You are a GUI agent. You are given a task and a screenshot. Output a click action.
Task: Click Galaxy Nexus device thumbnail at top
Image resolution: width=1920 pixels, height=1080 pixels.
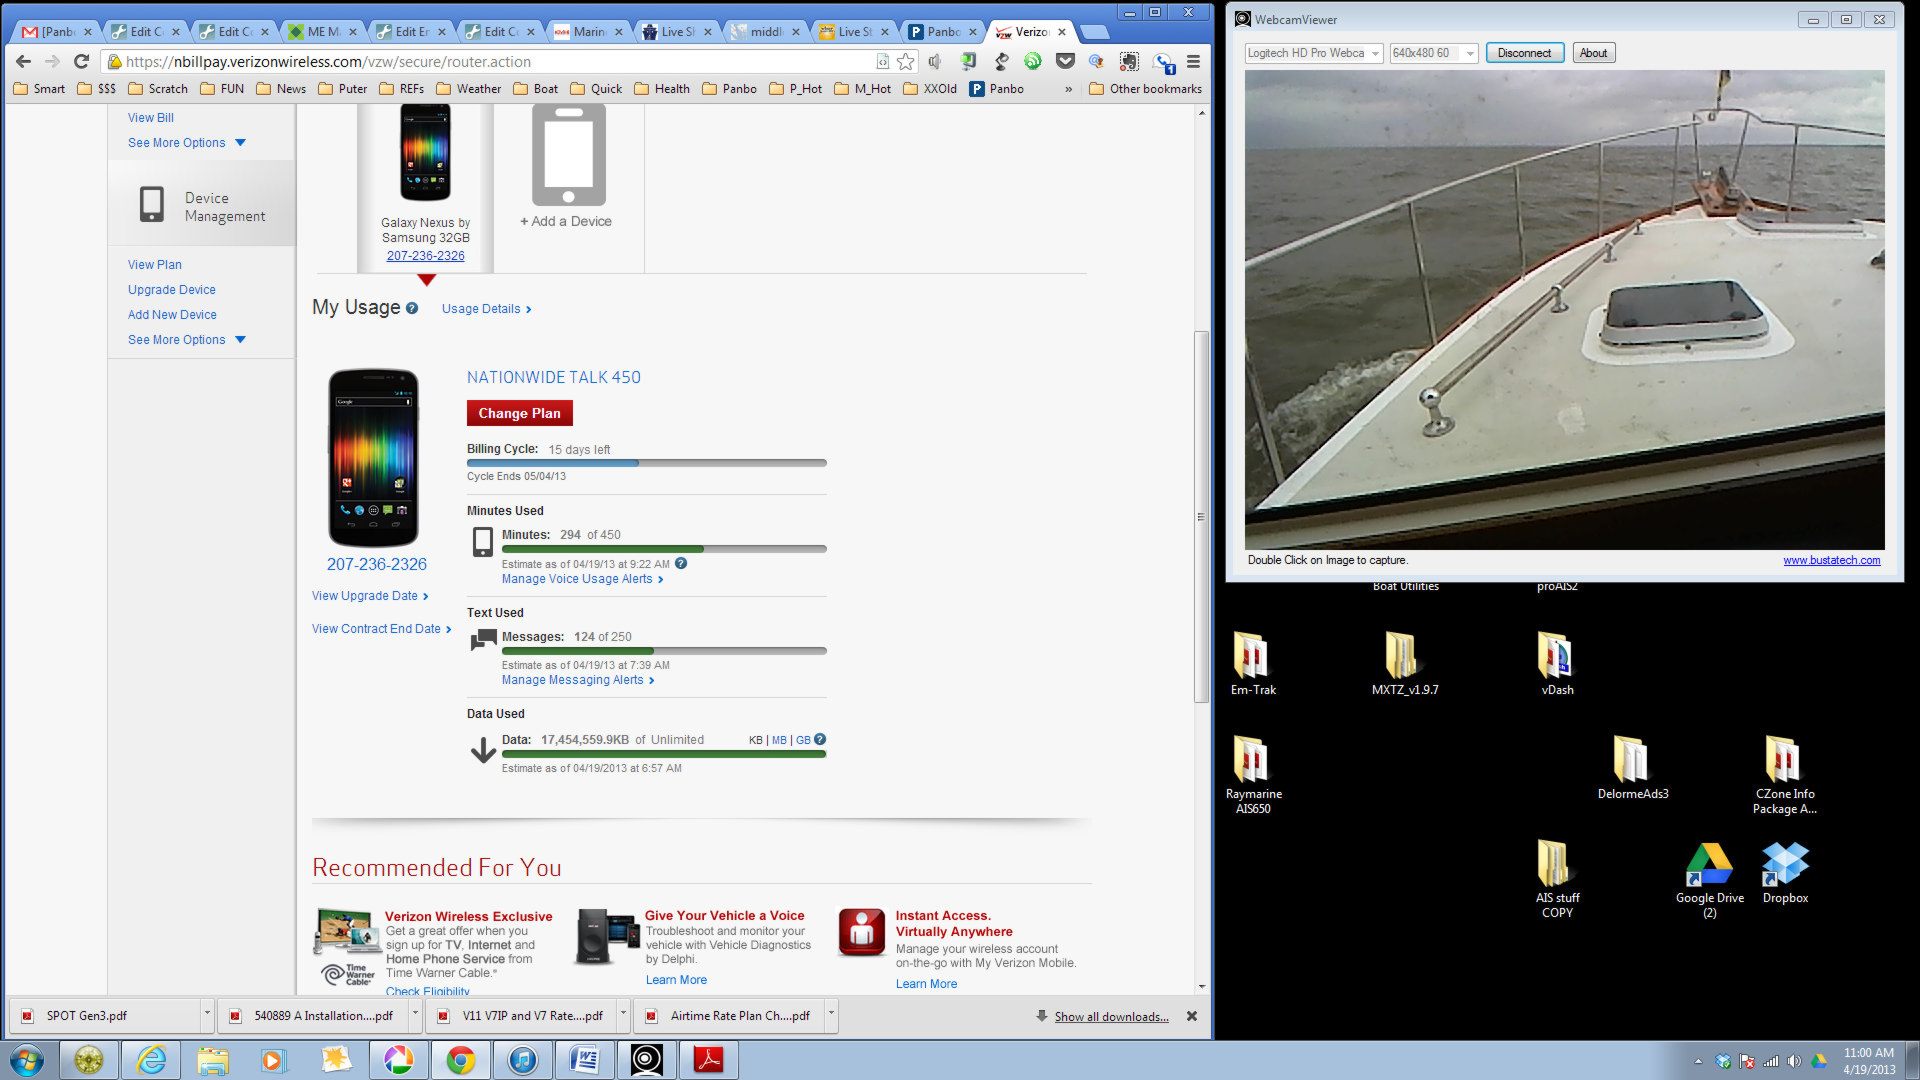(425, 153)
